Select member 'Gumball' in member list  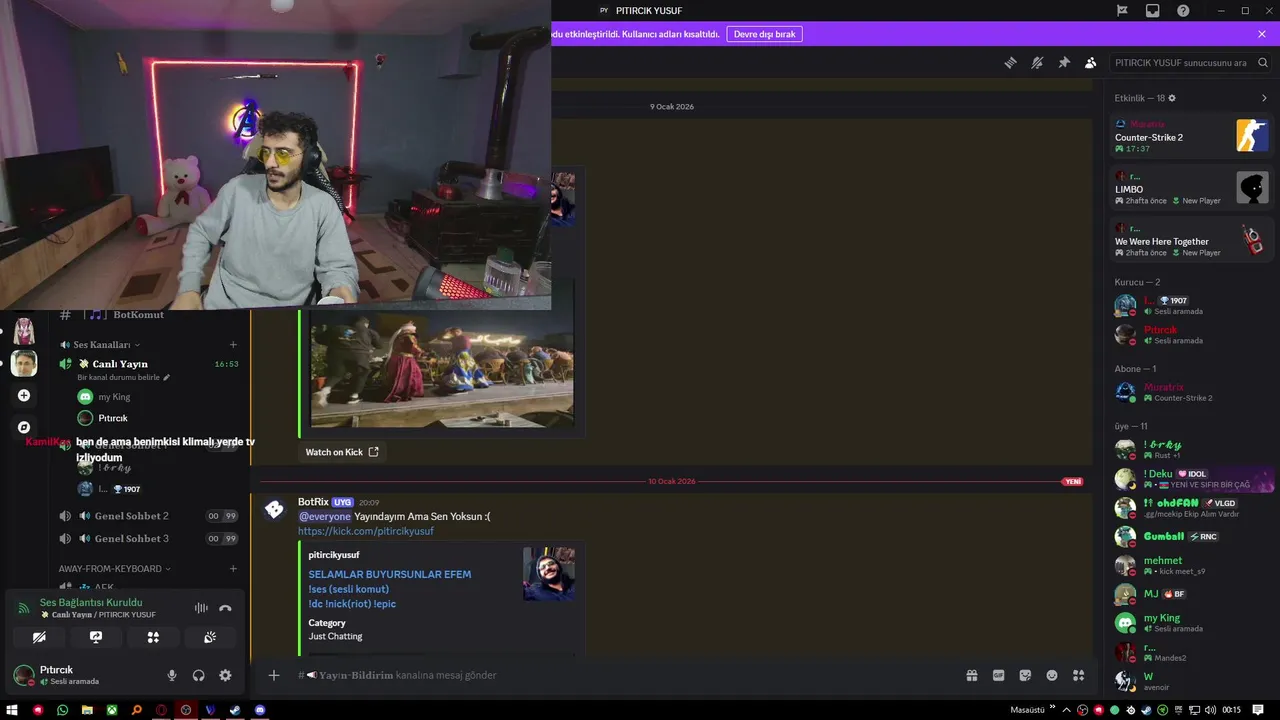pos(1192,536)
